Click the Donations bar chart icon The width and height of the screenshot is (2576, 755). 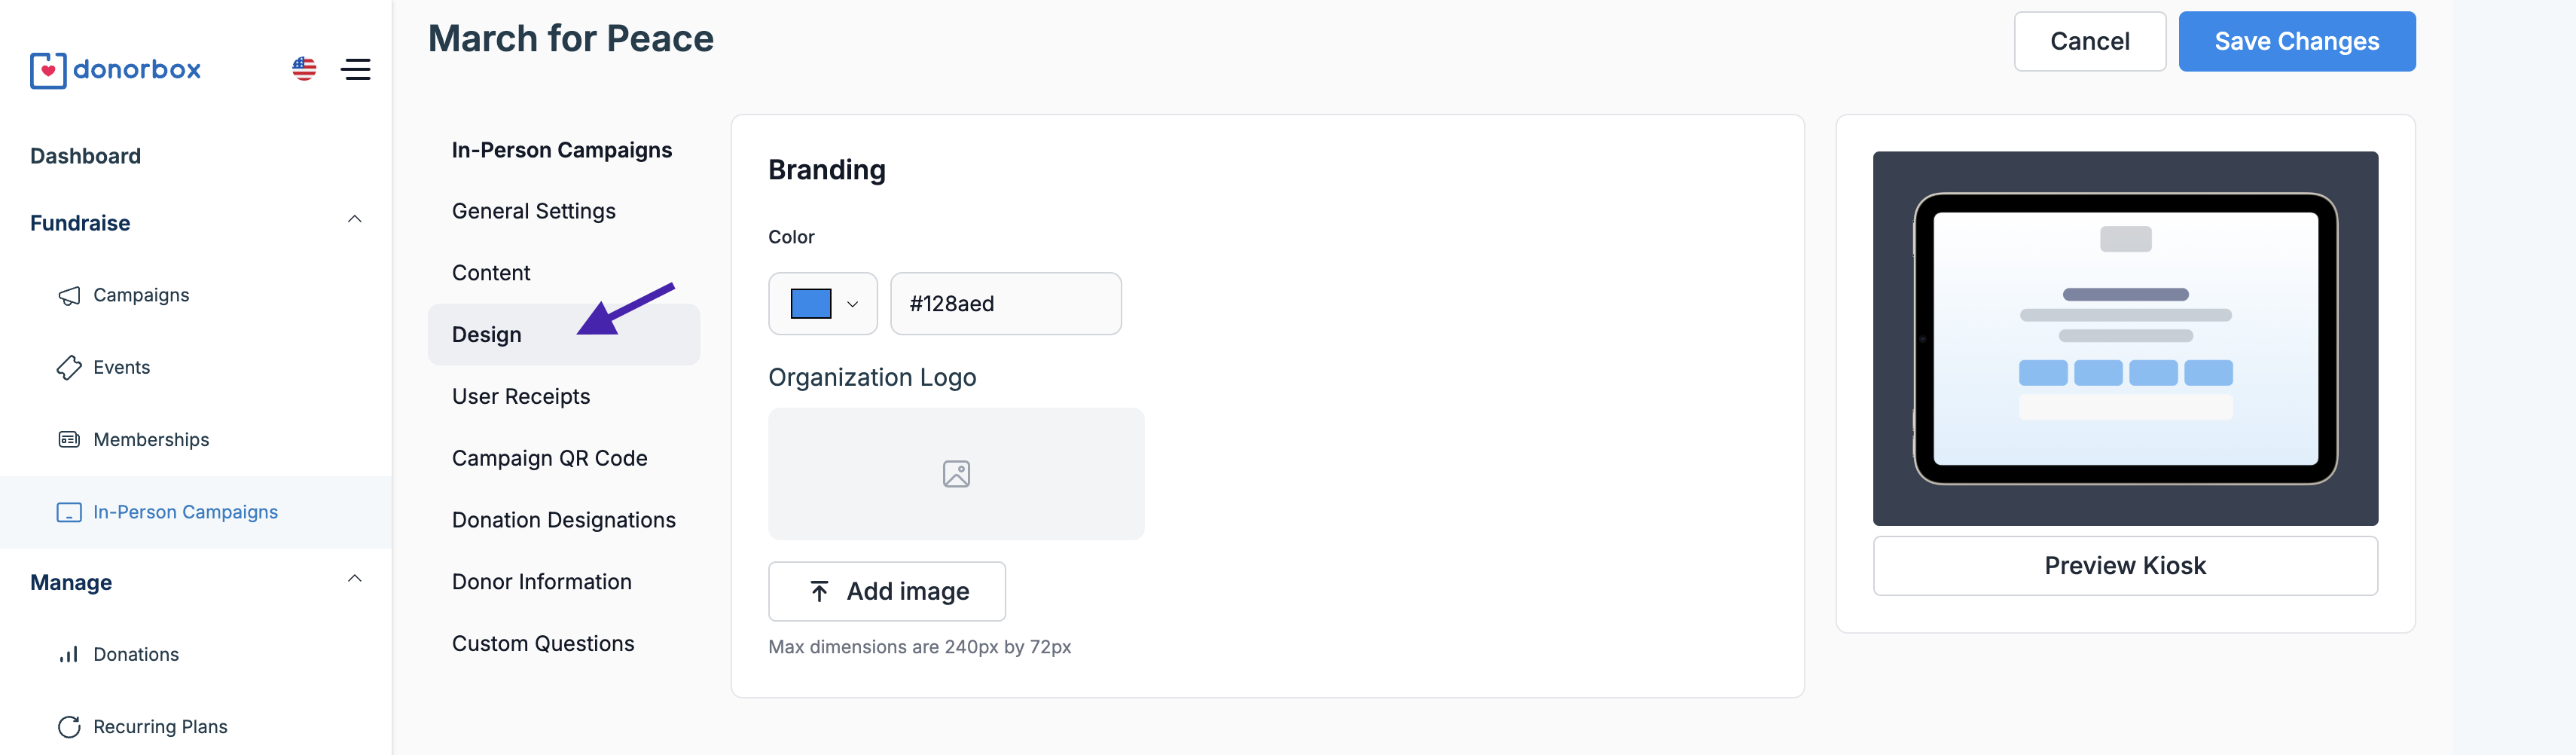[69, 655]
